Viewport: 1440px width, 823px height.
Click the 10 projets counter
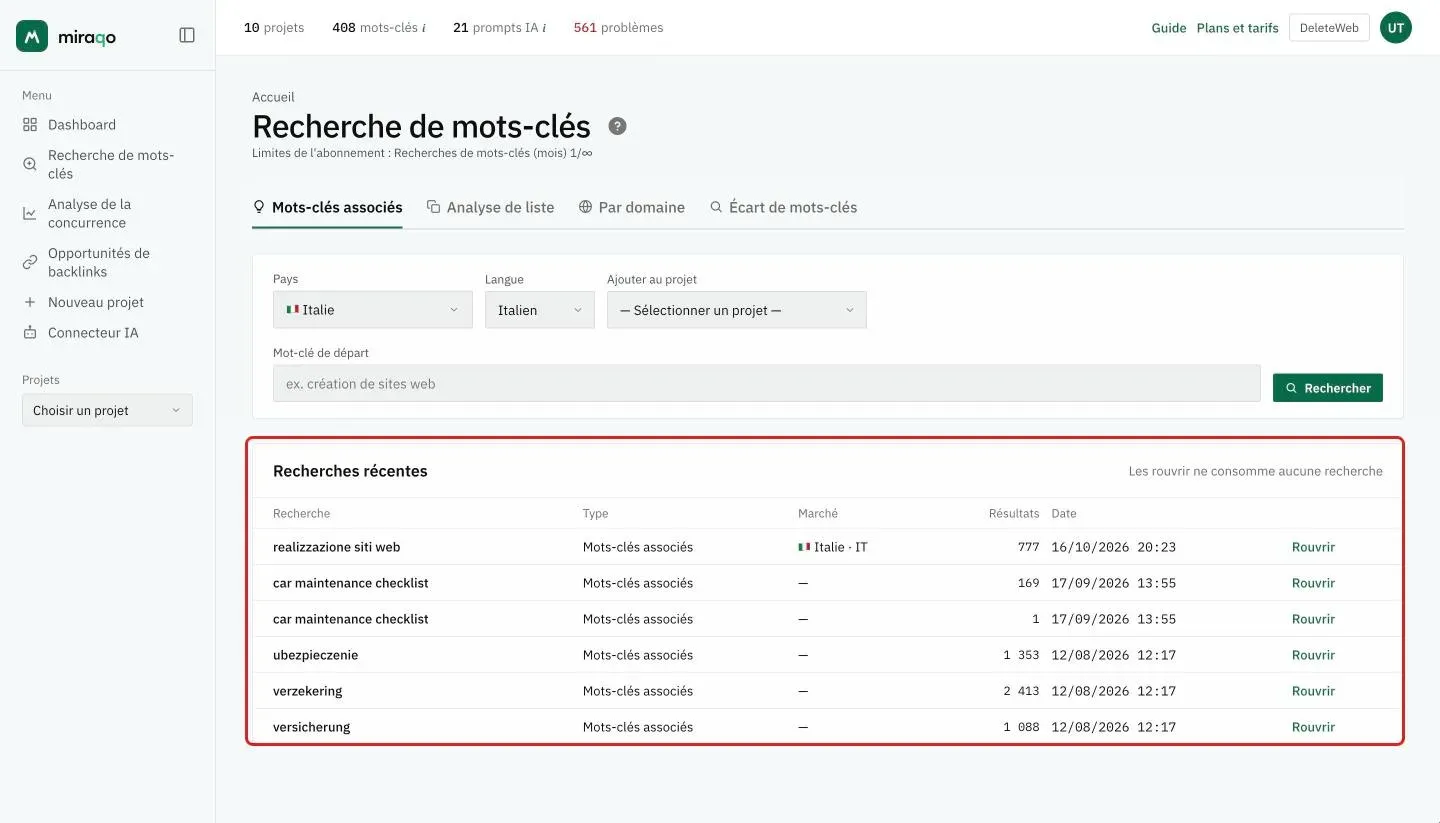click(x=274, y=28)
